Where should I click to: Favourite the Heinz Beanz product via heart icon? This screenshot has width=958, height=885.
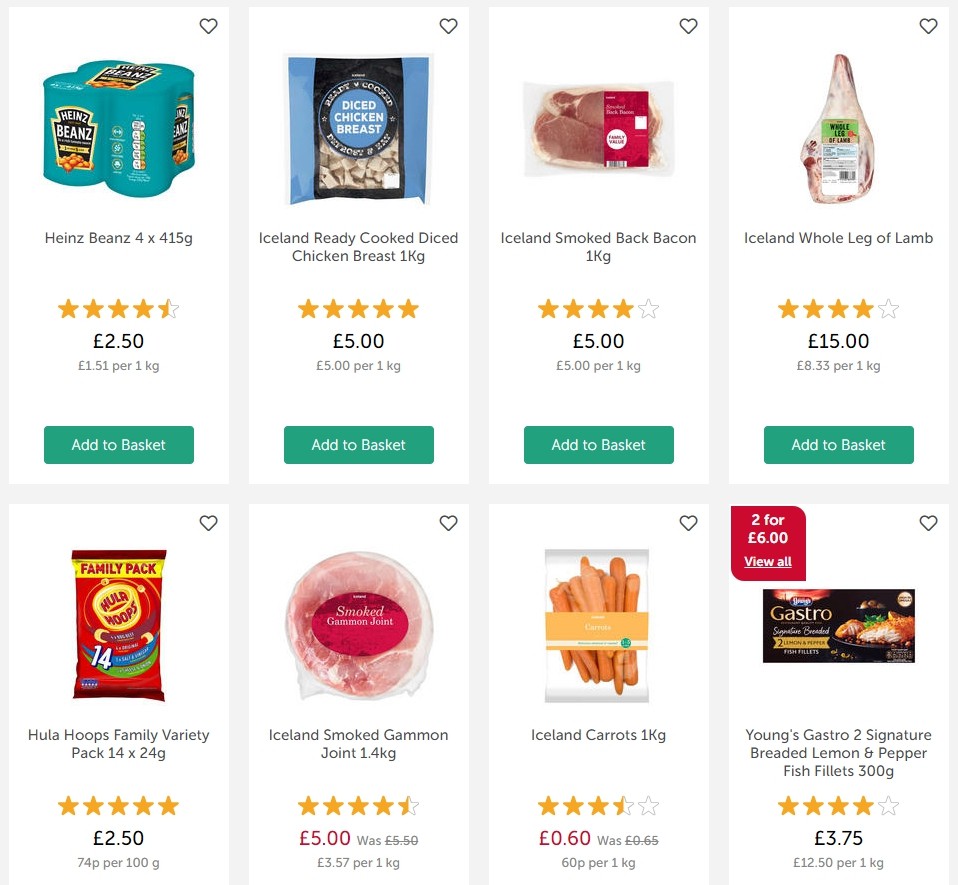tap(208, 26)
